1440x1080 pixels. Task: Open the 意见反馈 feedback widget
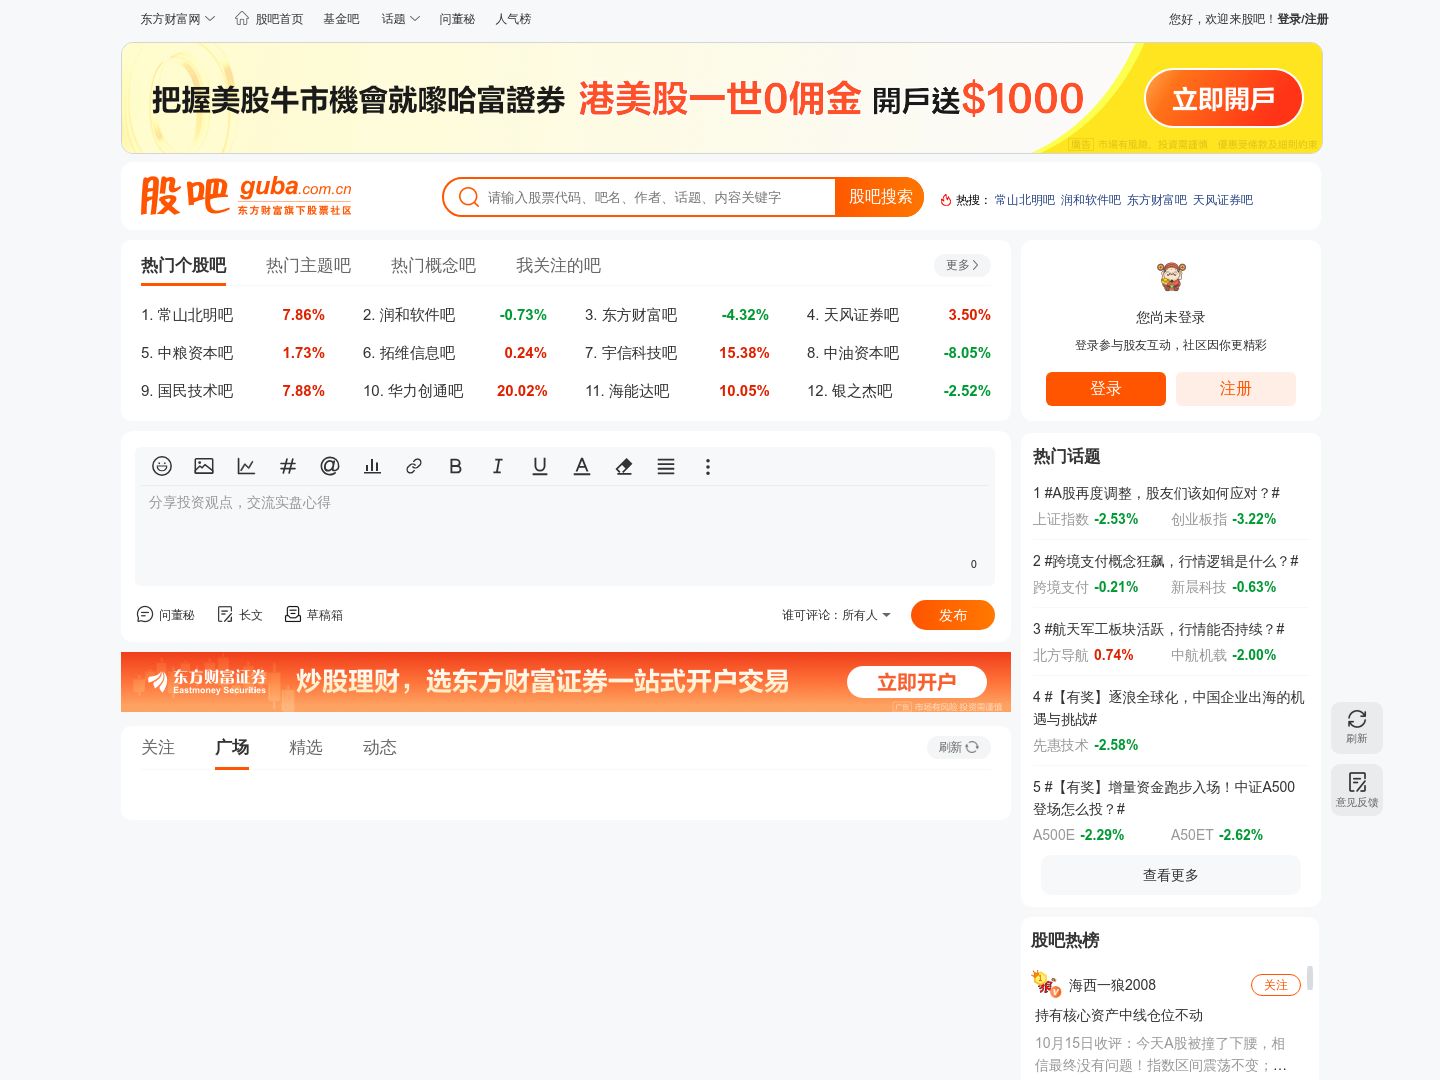pyautogui.click(x=1357, y=790)
